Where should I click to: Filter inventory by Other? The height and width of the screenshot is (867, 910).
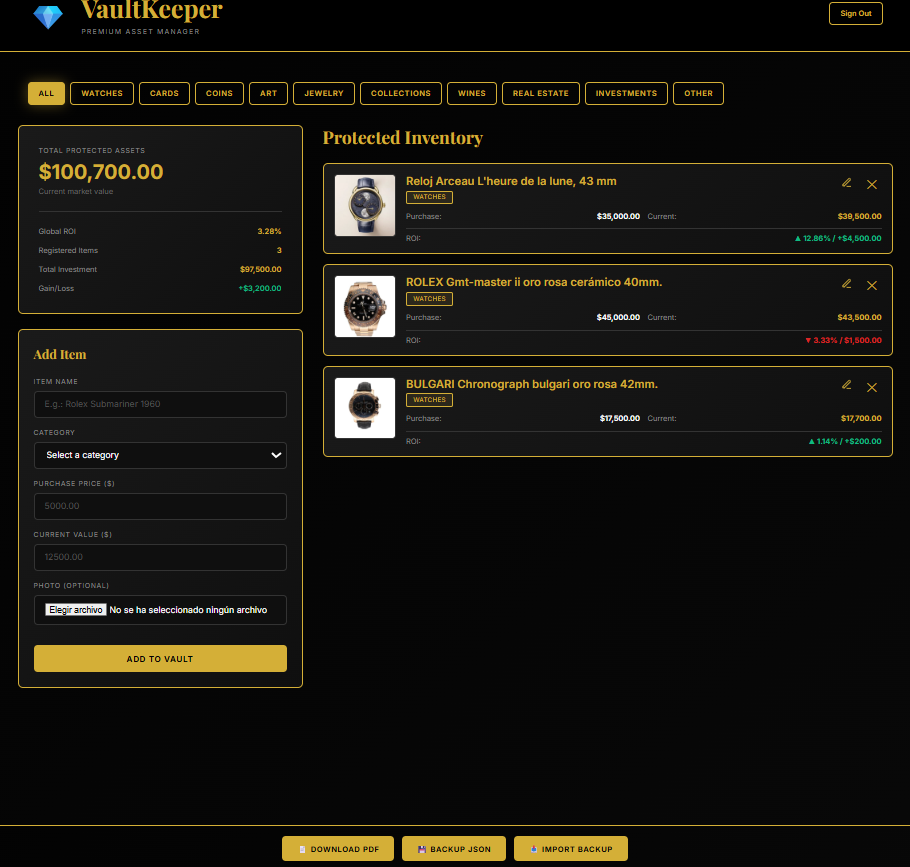[698, 93]
